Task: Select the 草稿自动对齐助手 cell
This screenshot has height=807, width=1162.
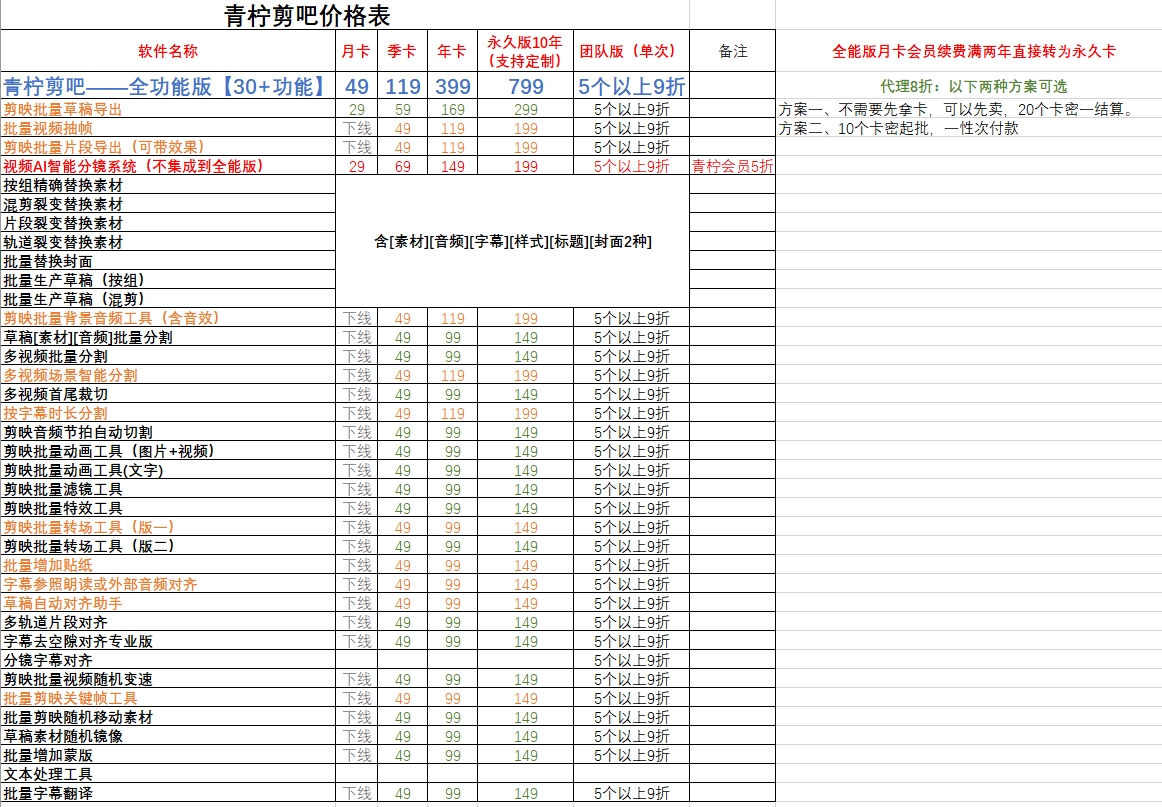Action: pyautogui.click(x=168, y=603)
